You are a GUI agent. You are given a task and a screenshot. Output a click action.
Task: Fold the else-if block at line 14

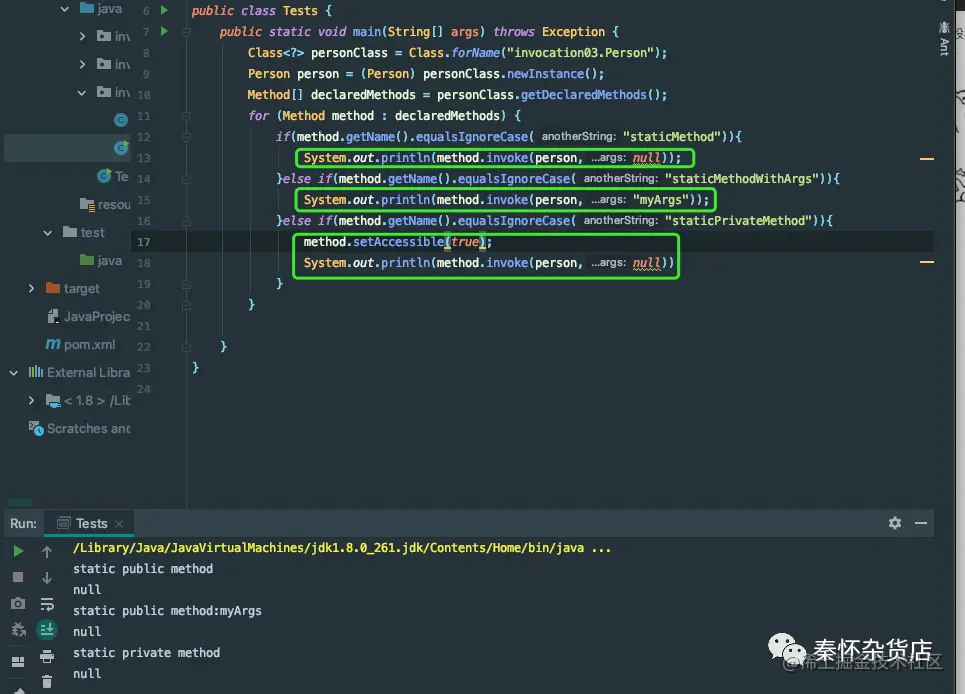click(x=186, y=179)
